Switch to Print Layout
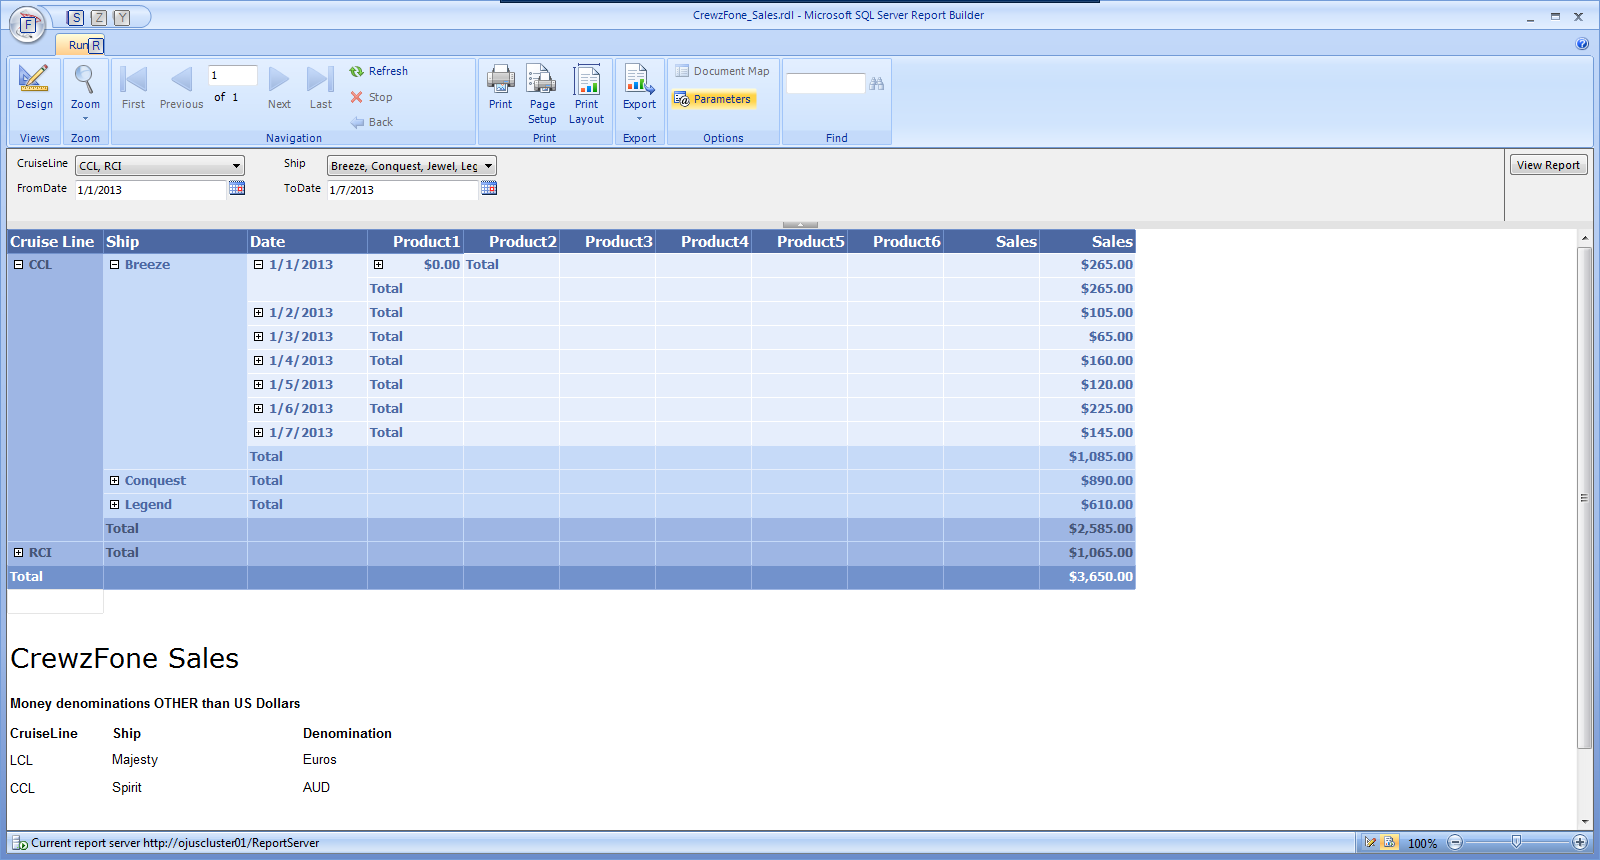The width and height of the screenshot is (1600, 860). pos(586,94)
